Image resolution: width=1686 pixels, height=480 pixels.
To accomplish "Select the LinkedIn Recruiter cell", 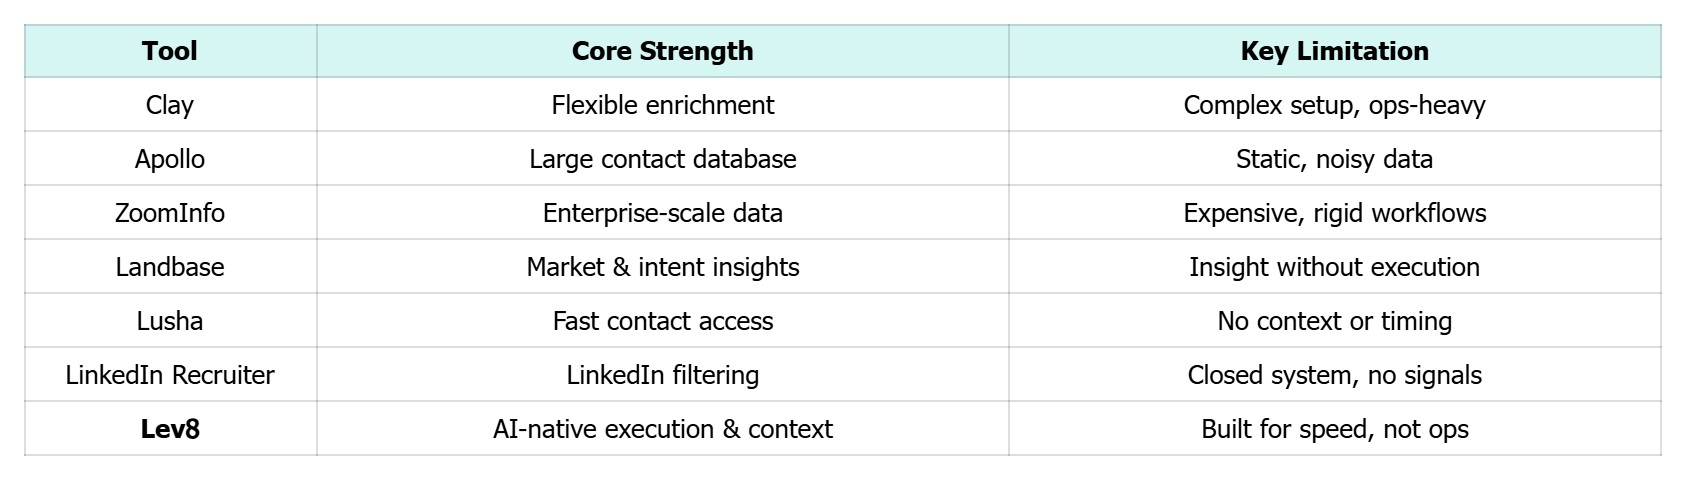I will (170, 375).
